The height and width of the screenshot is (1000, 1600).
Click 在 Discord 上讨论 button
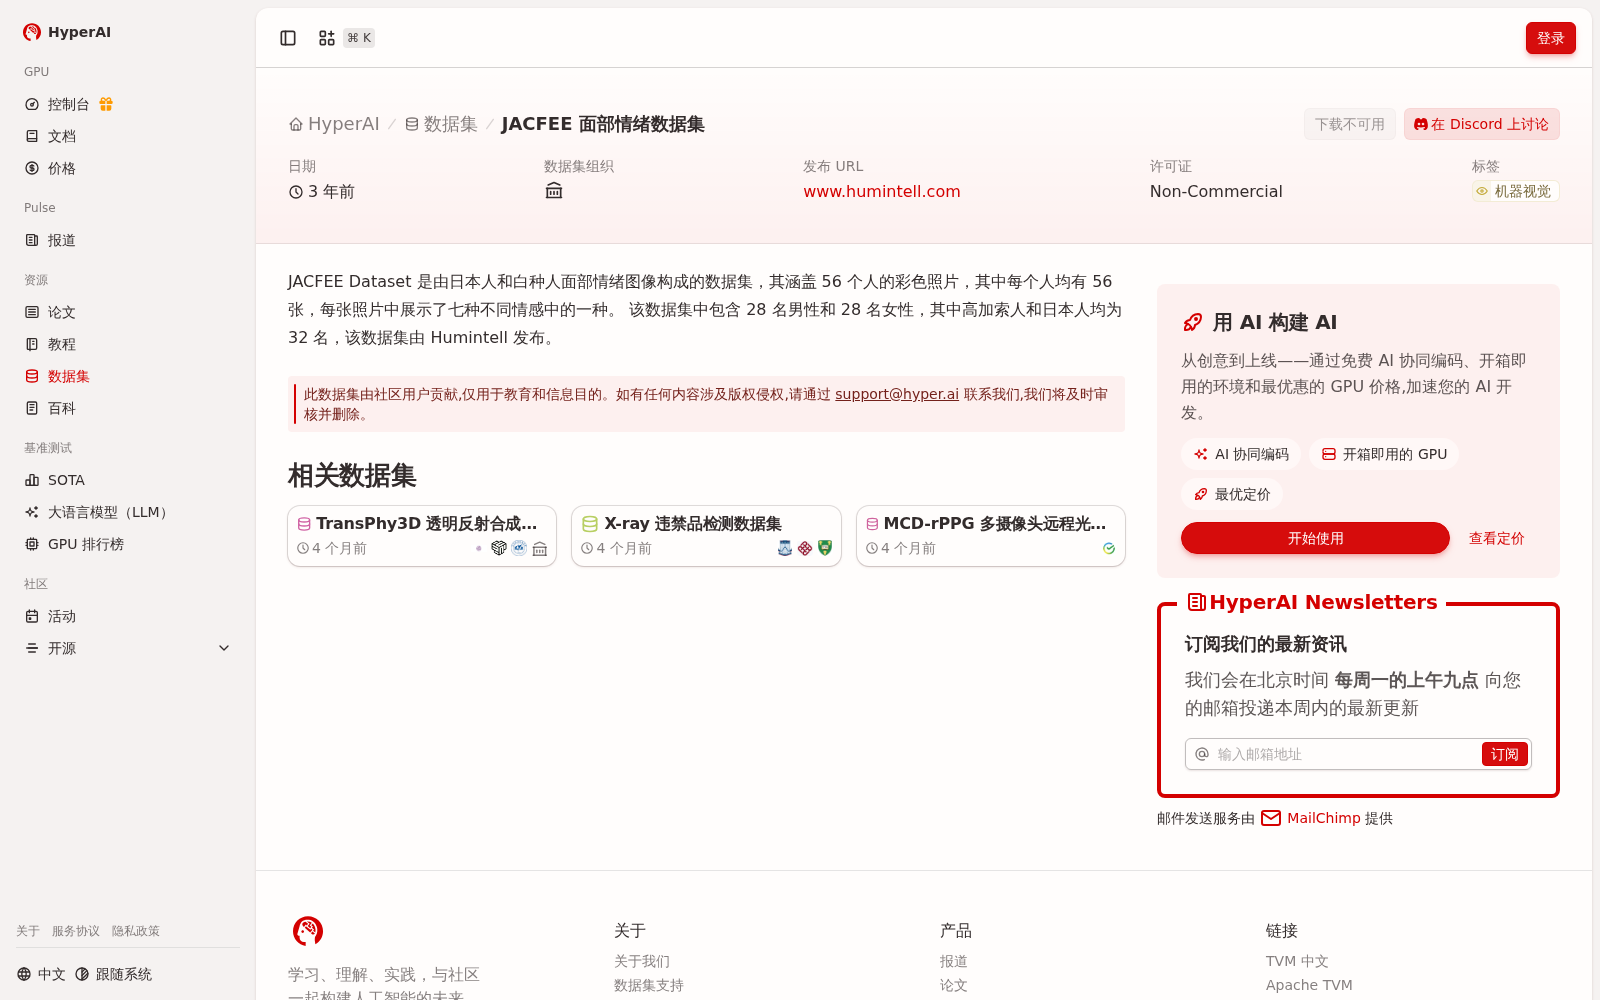(x=1481, y=124)
